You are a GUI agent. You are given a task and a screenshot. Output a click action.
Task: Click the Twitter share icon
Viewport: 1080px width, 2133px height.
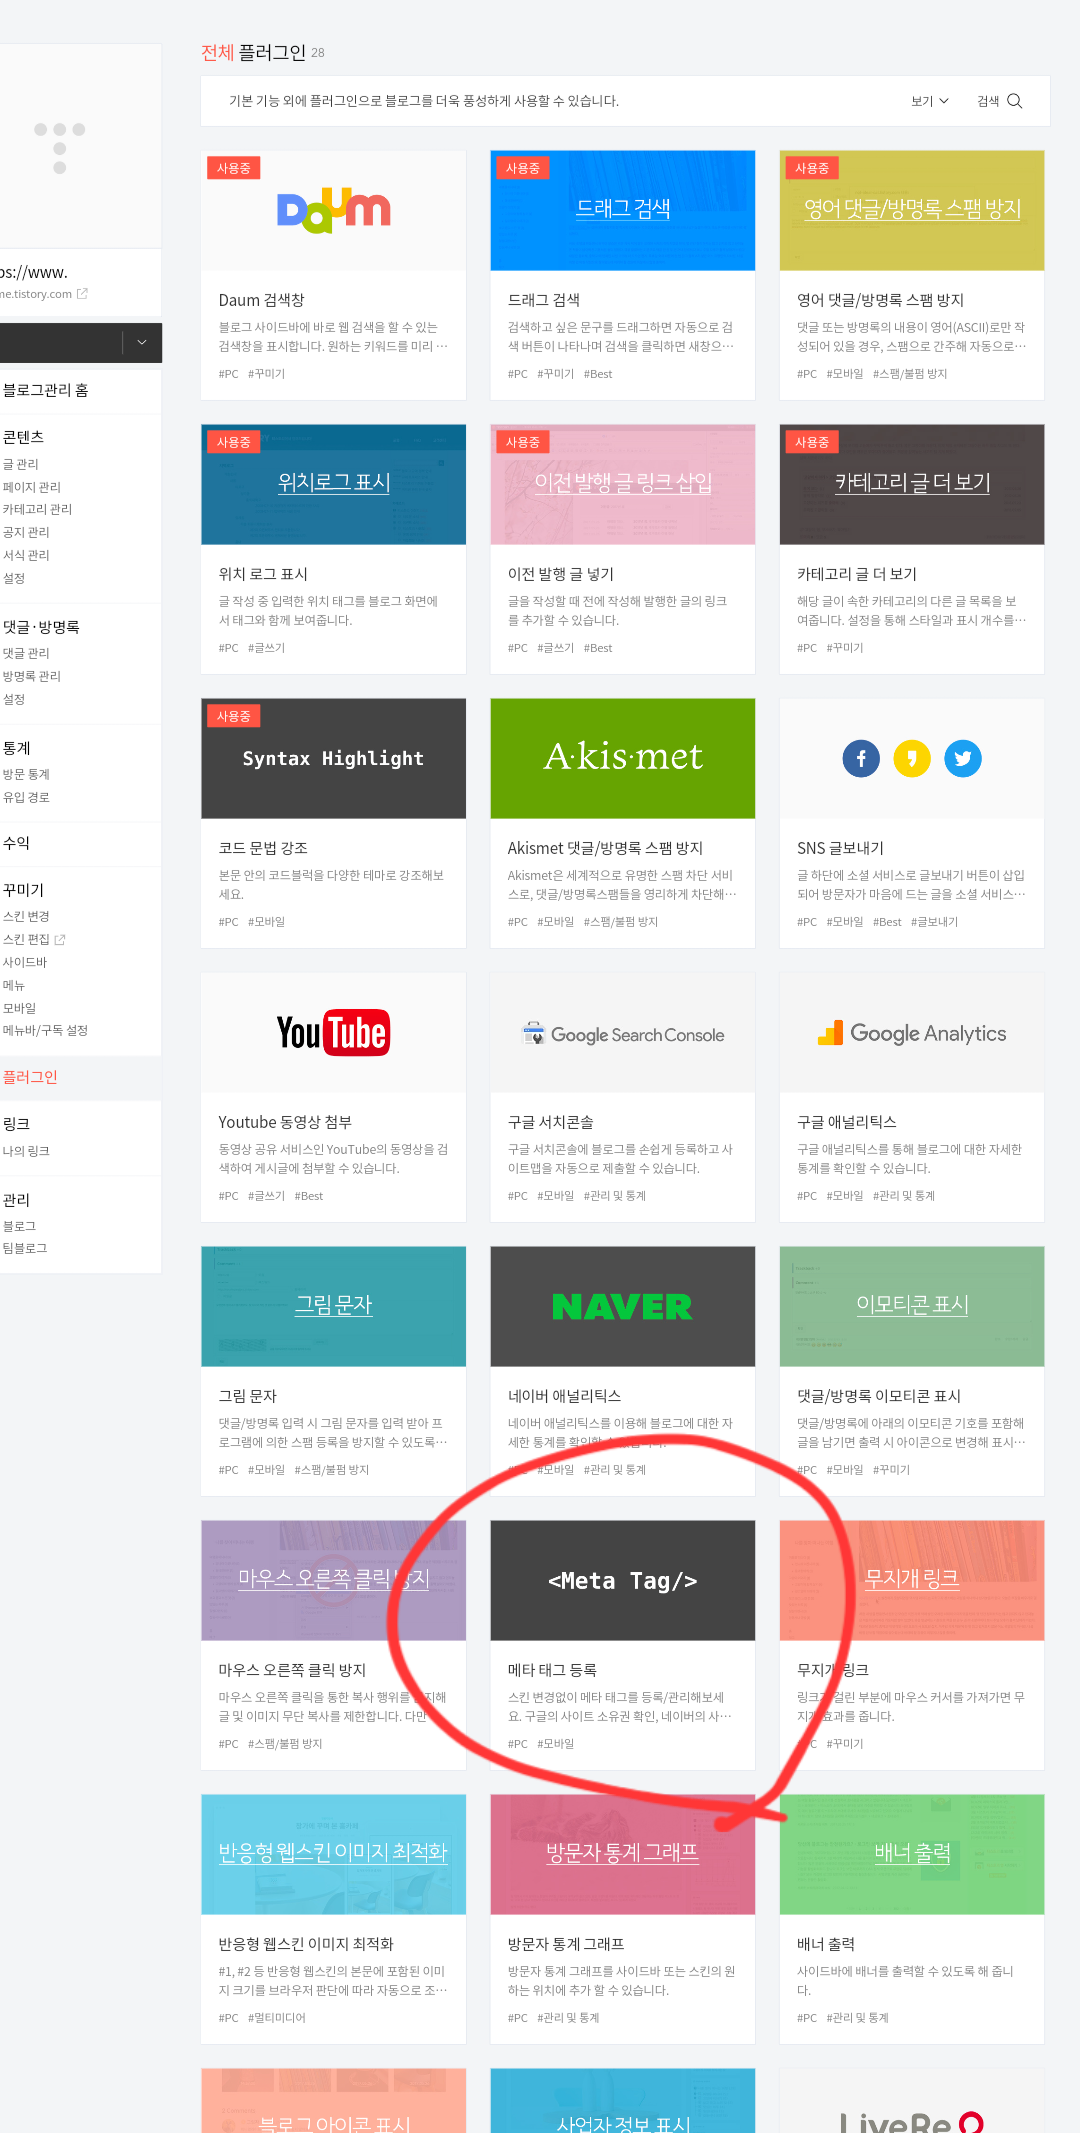point(963,759)
